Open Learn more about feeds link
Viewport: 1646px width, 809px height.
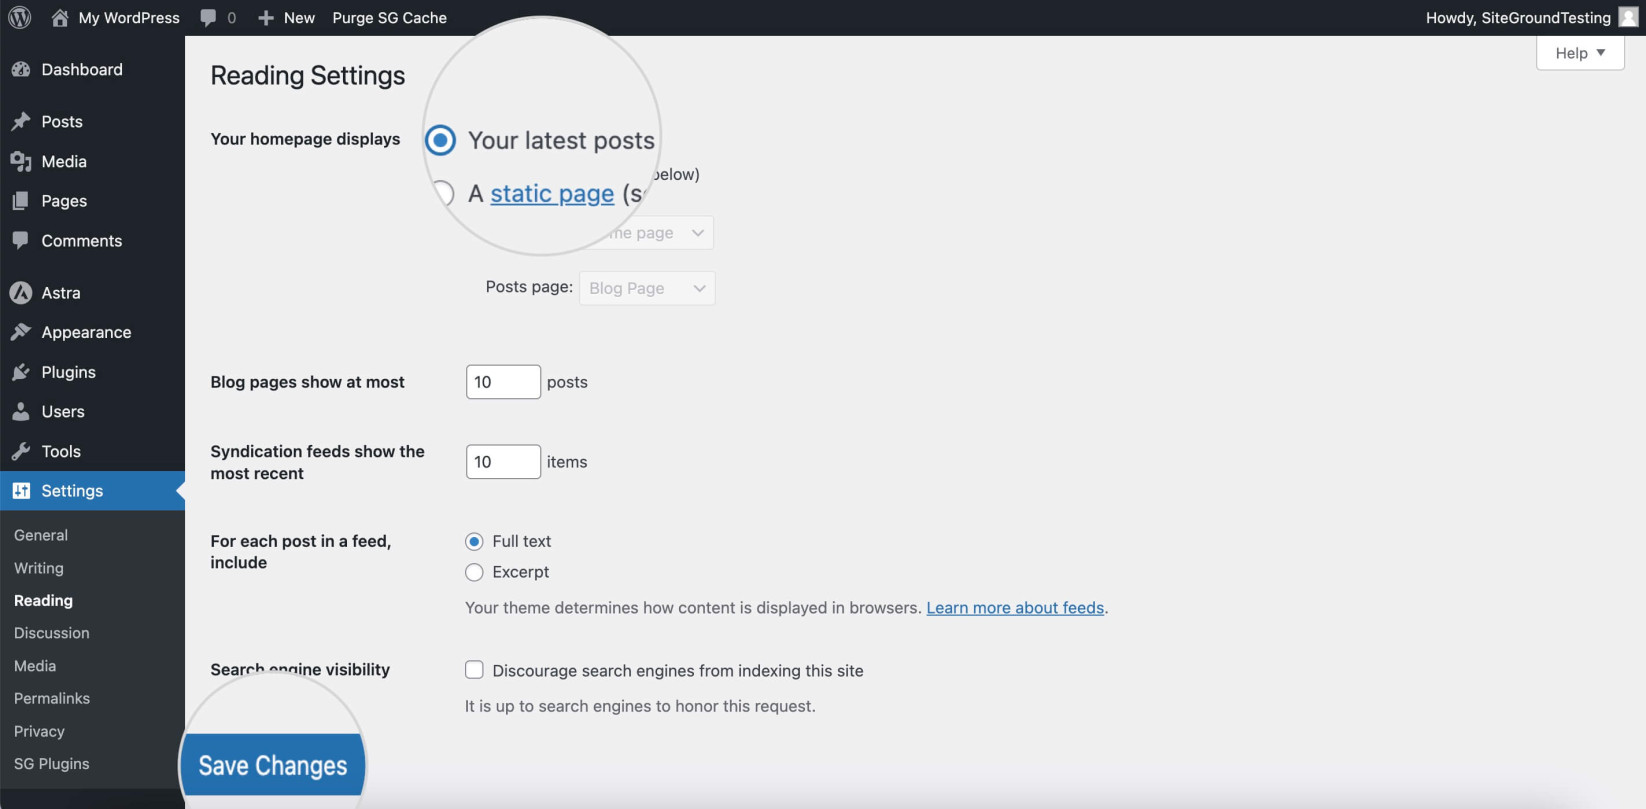point(1015,608)
